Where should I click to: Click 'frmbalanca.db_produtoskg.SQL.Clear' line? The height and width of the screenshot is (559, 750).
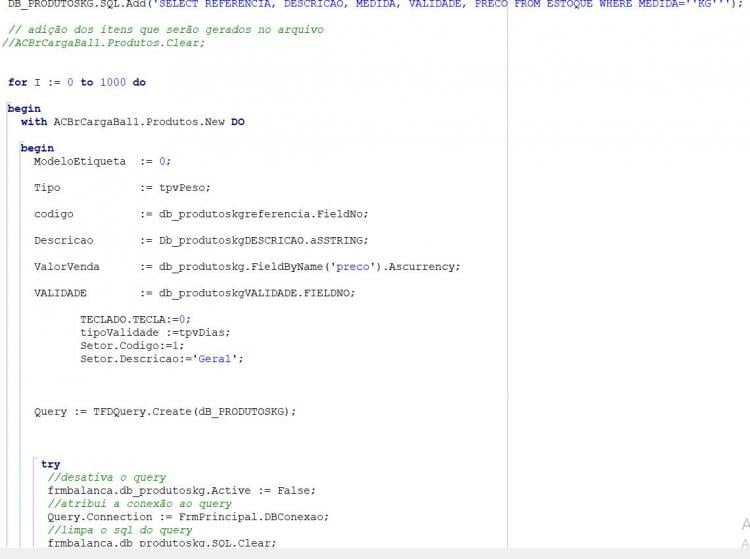point(162,543)
